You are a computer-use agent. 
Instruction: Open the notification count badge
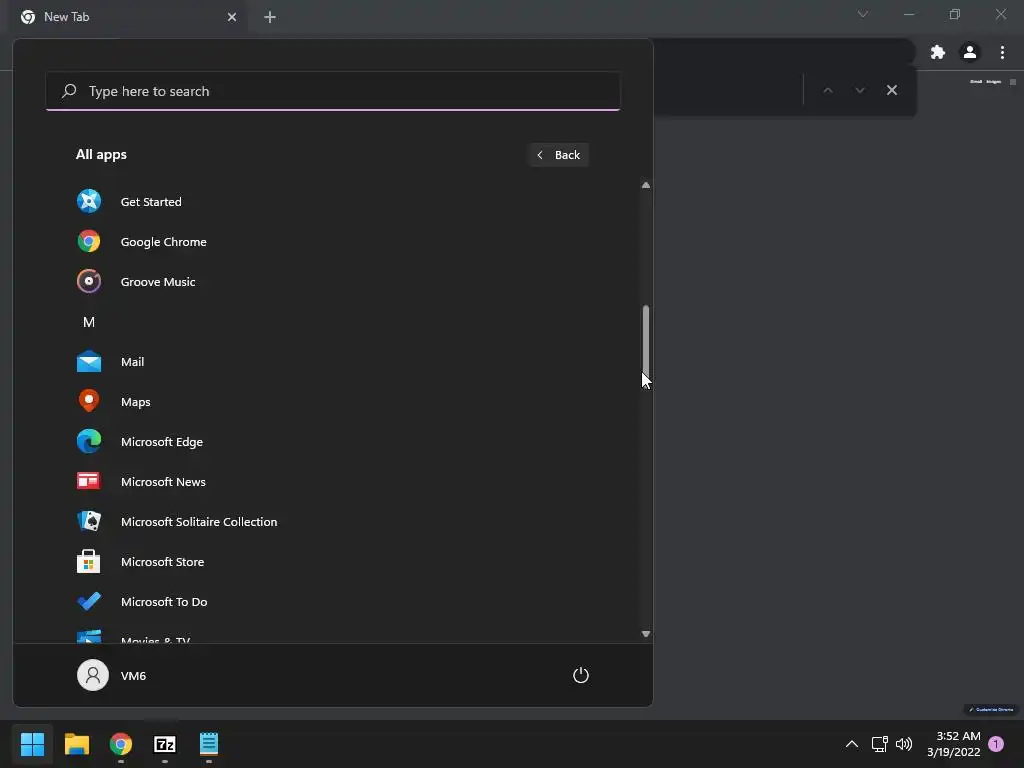tap(996, 744)
